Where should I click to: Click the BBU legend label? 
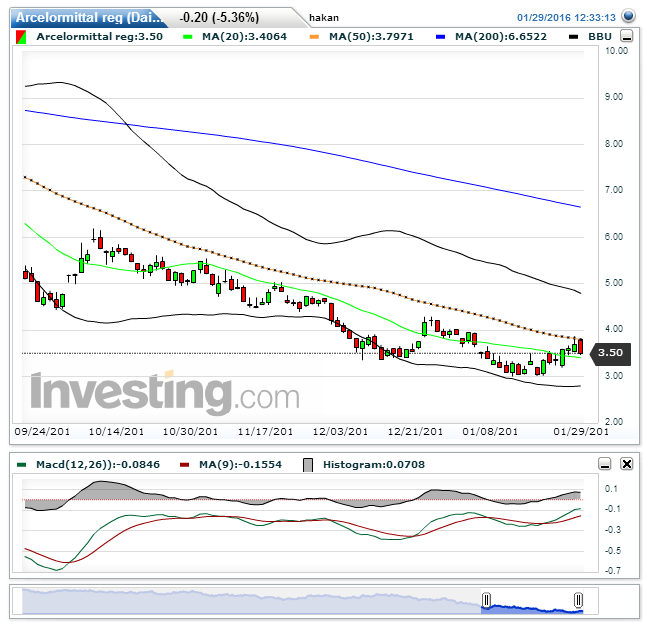(x=600, y=37)
